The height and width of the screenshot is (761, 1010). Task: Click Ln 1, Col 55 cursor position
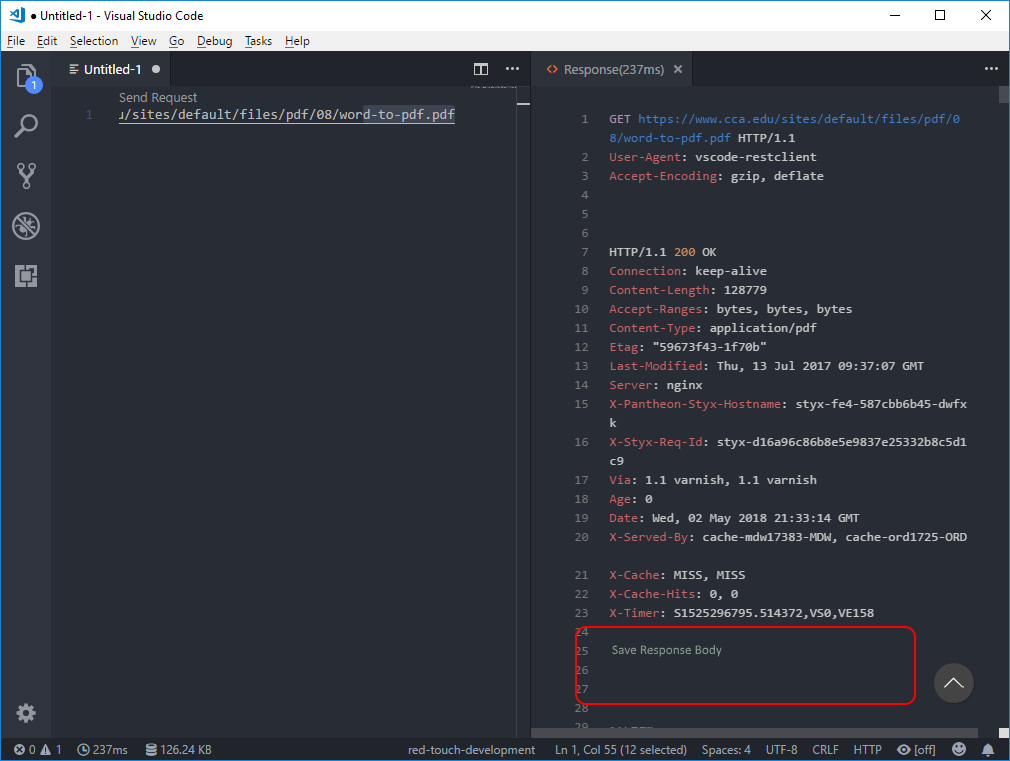coord(620,749)
